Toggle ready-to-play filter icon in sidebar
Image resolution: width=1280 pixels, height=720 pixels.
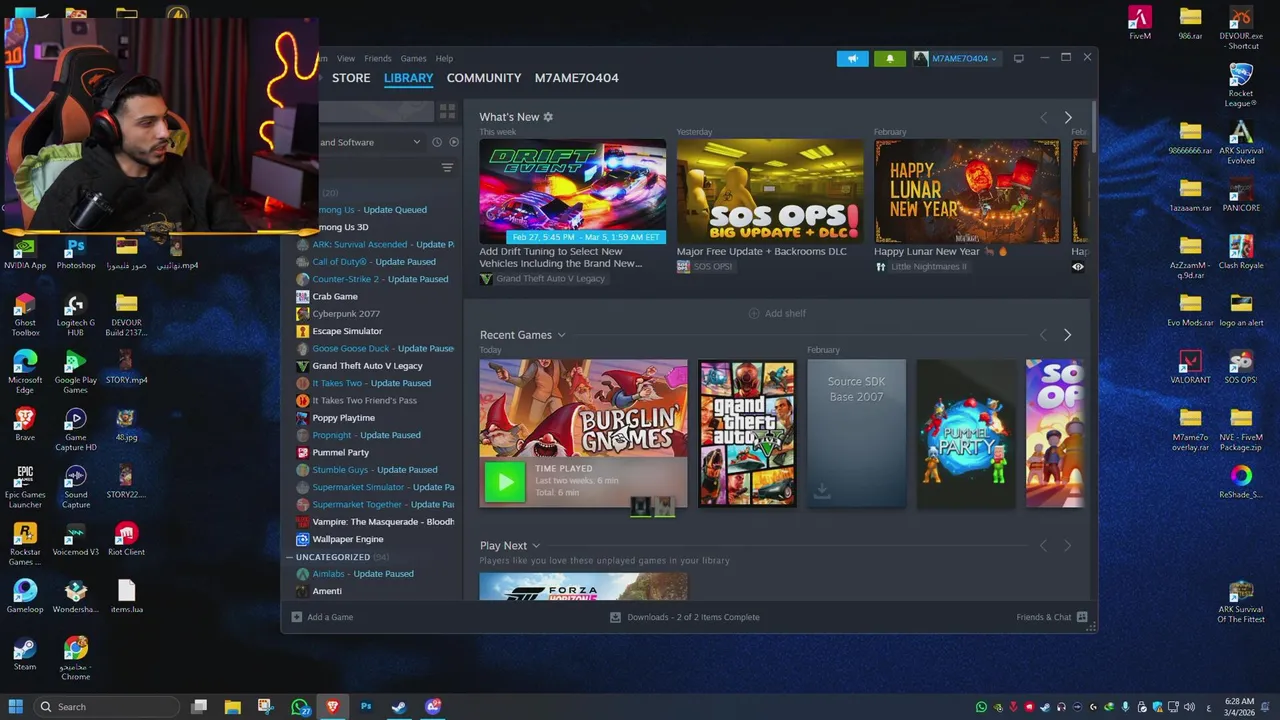(x=454, y=142)
